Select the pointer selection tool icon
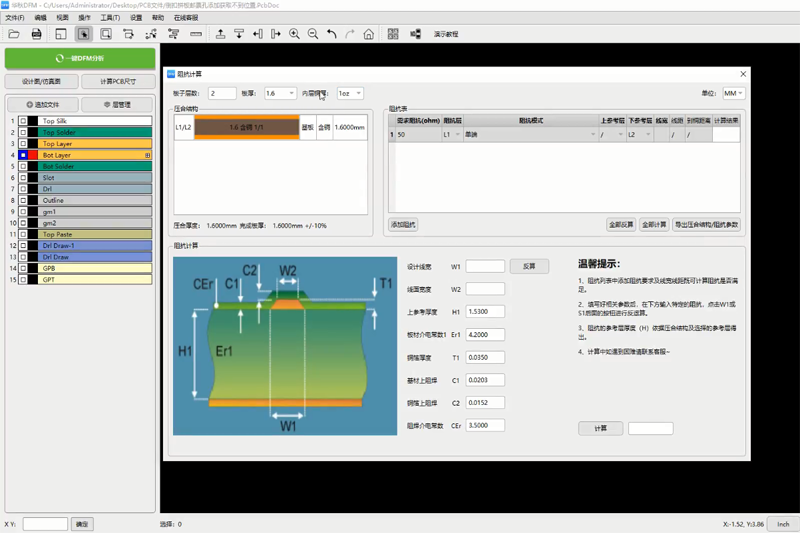This screenshot has width=800, height=533. point(84,34)
